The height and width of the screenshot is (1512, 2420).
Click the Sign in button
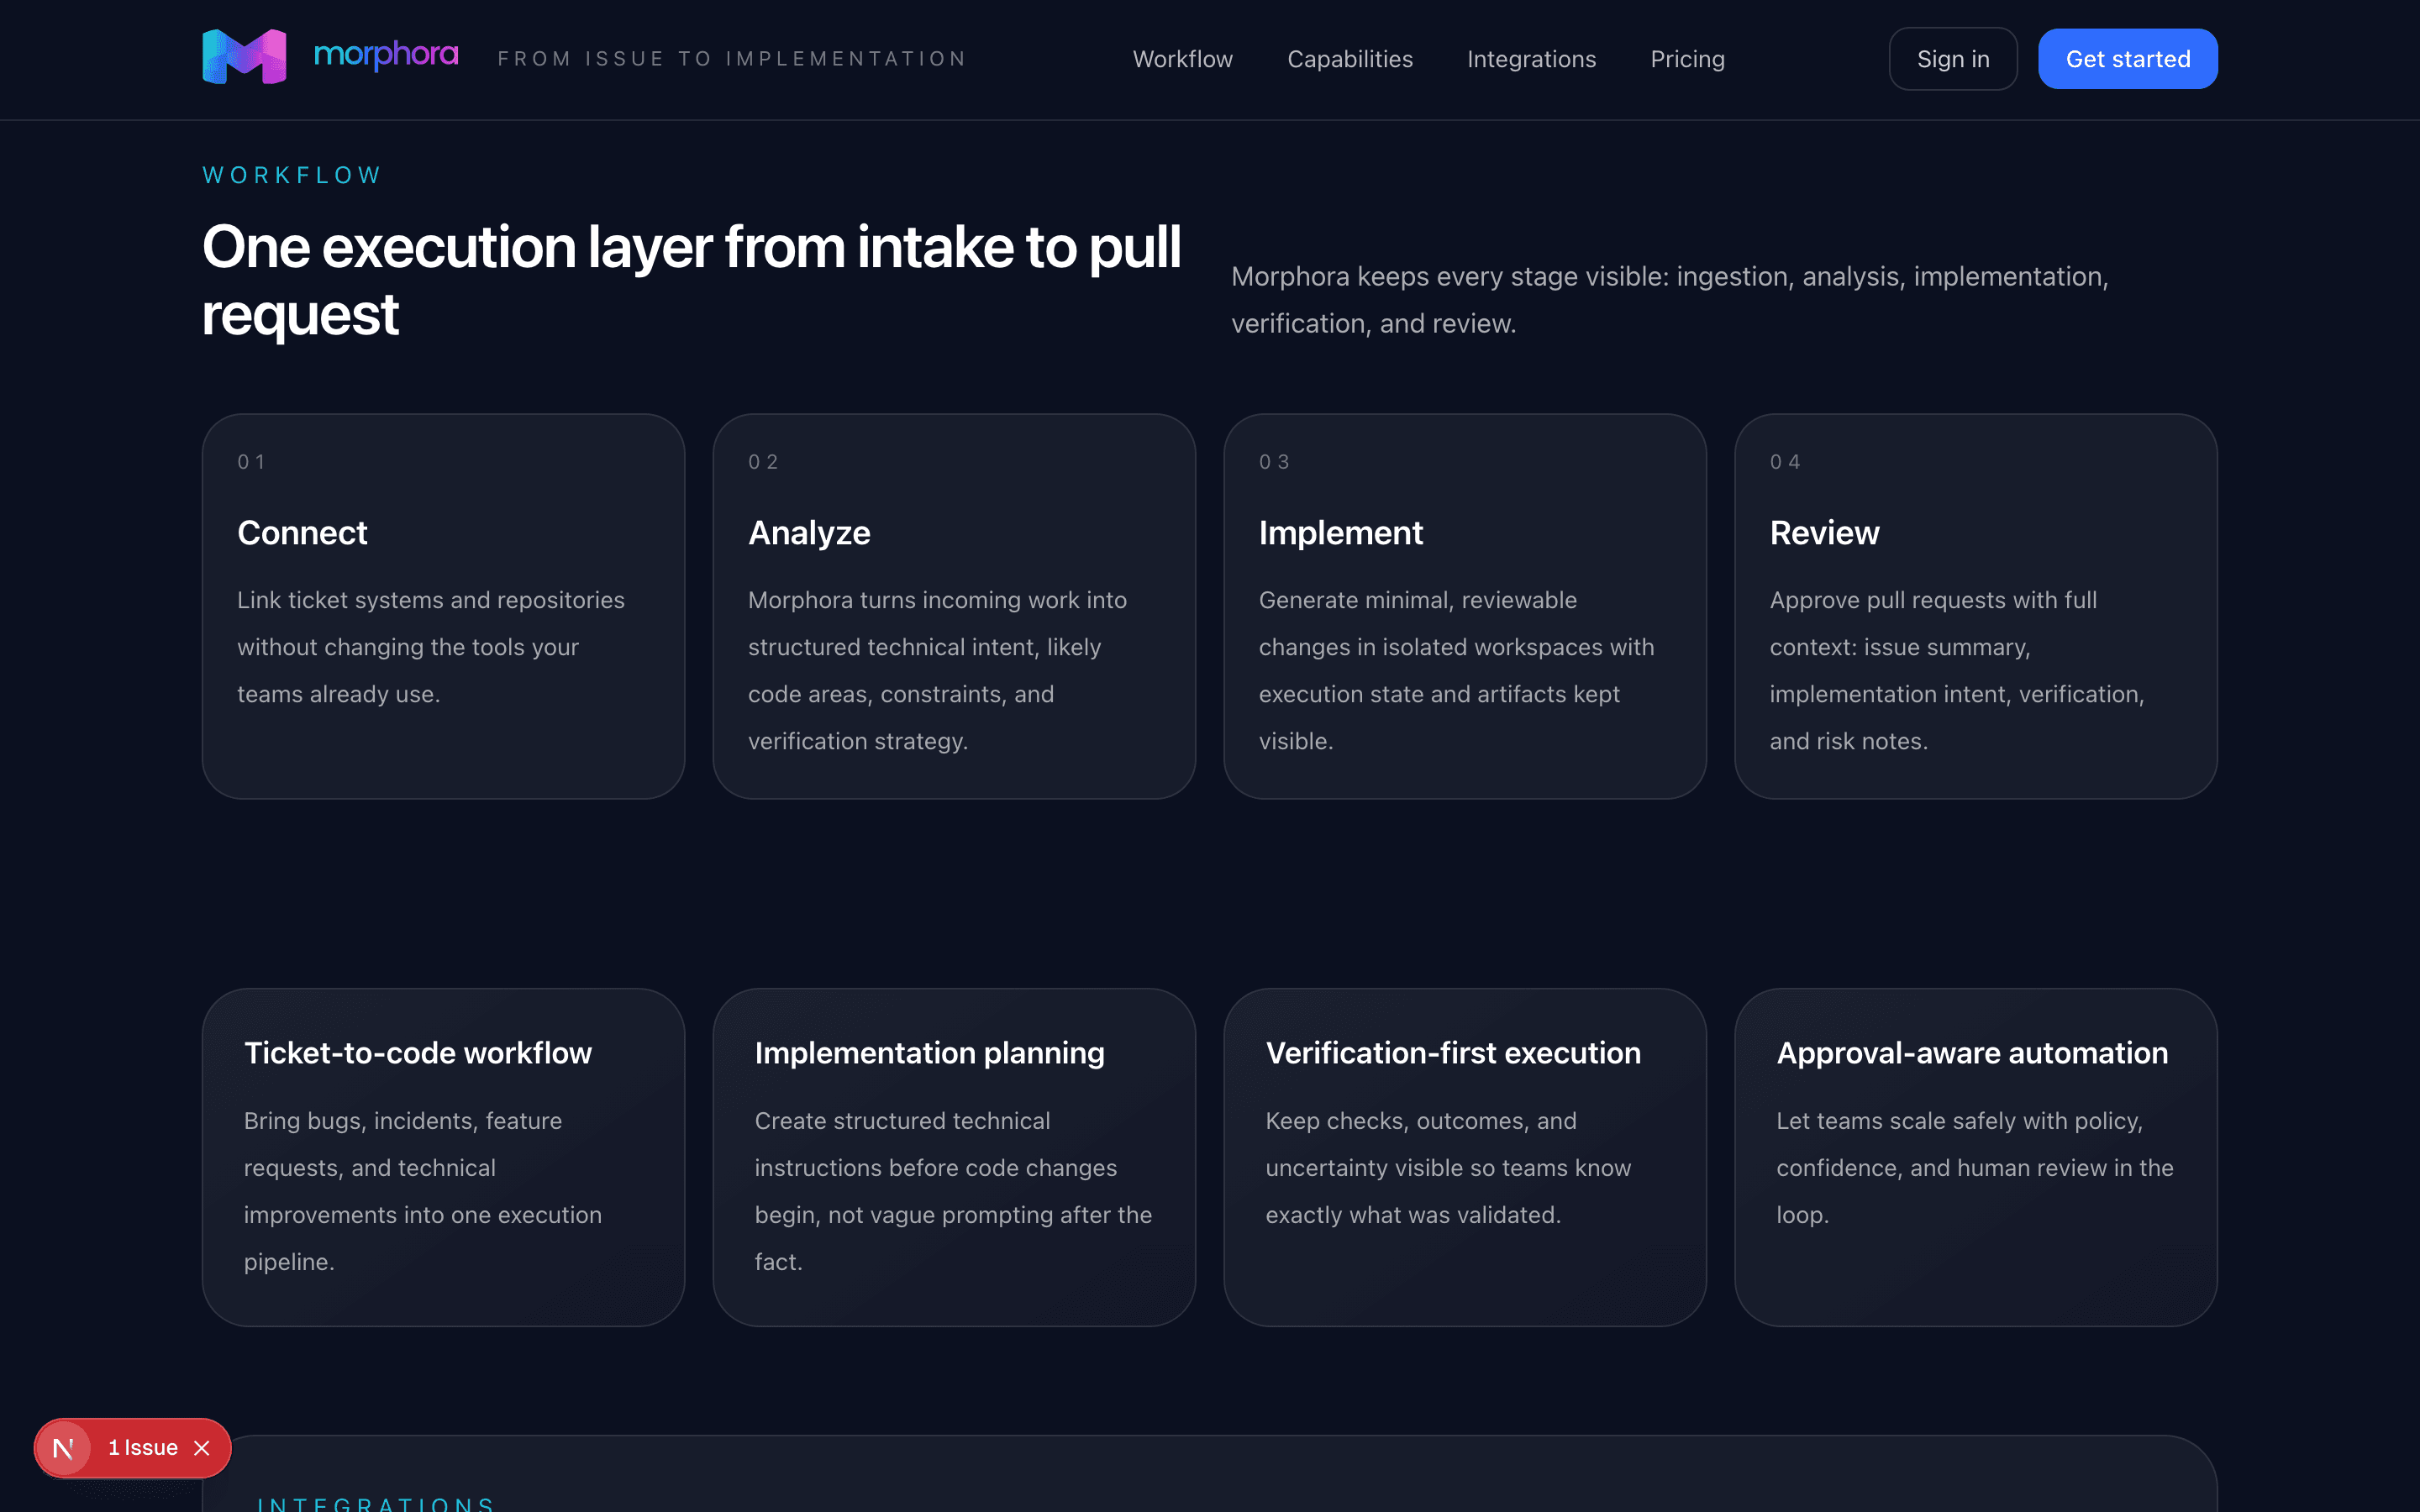[x=1952, y=58]
